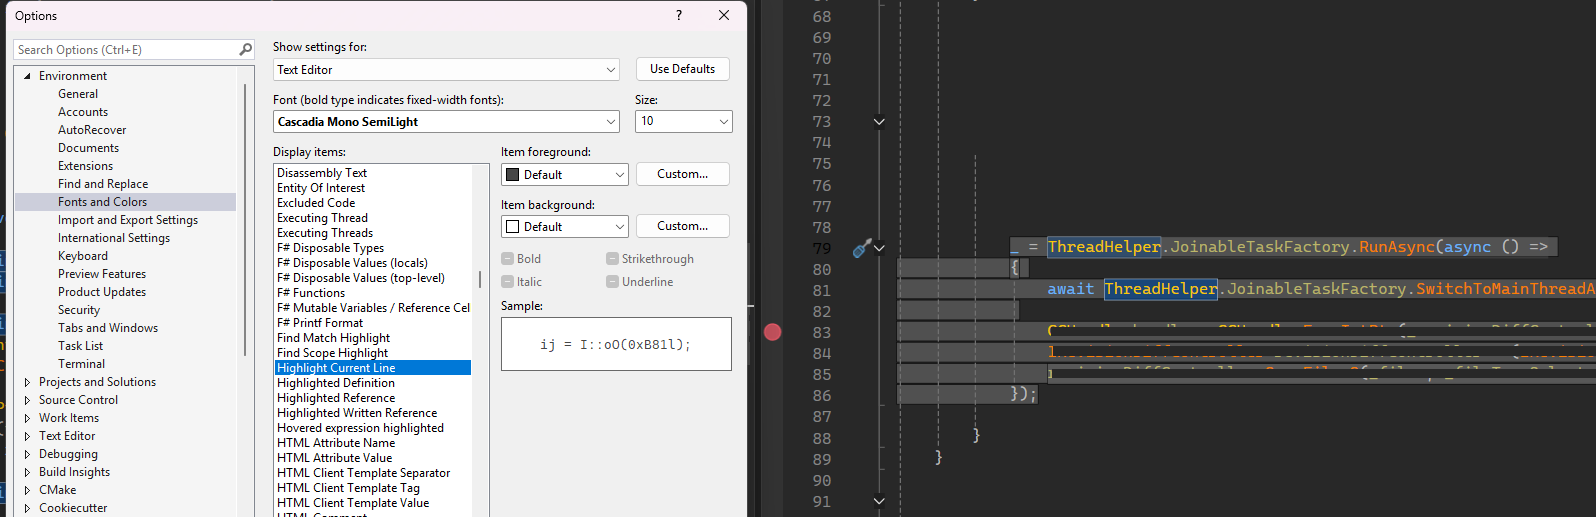Select Hovered expression highlighted item
The width and height of the screenshot is (1596, 517).
pos(360,428)
